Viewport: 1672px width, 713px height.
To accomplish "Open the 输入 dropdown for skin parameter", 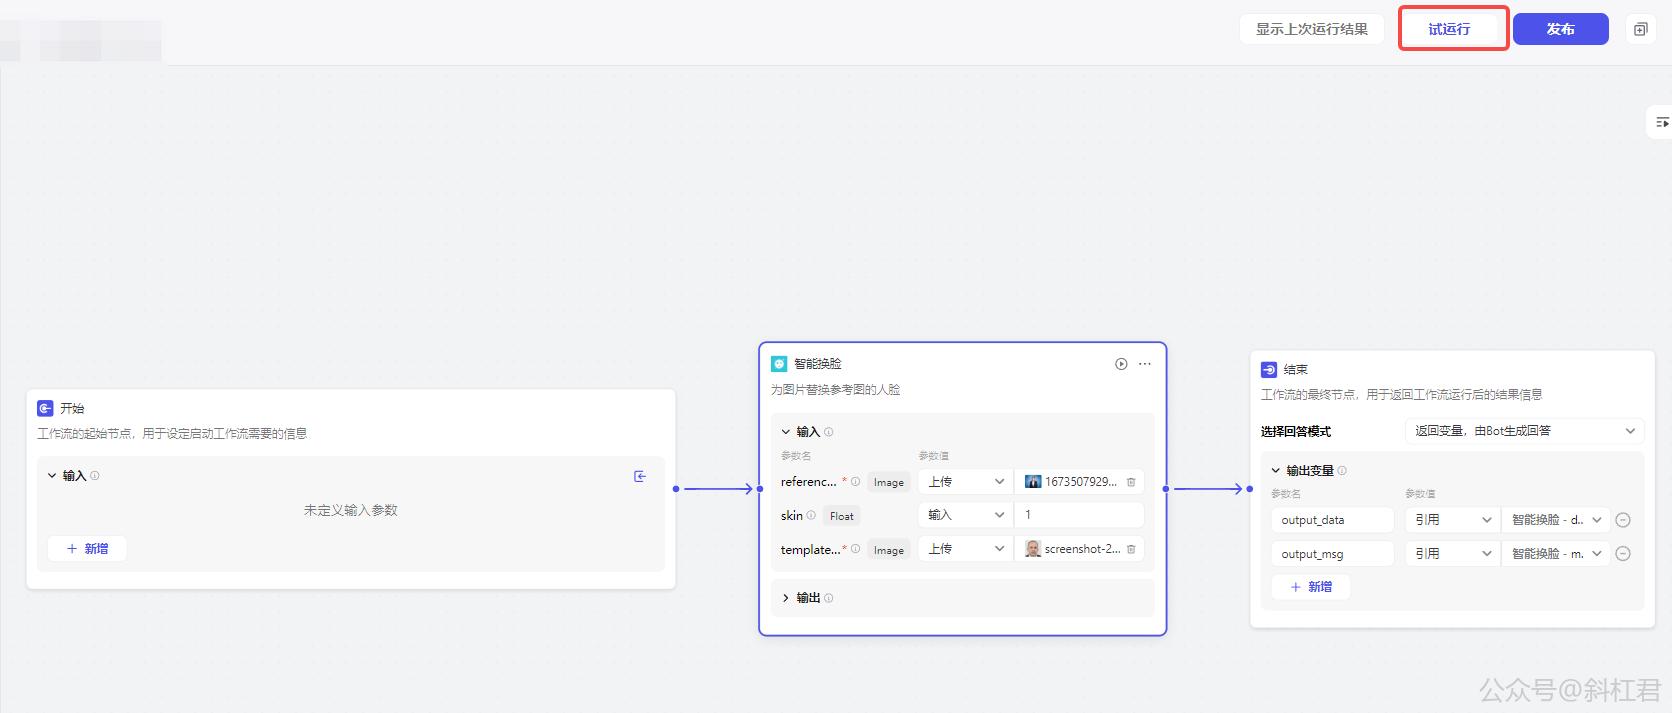I will tap(965, 515).
